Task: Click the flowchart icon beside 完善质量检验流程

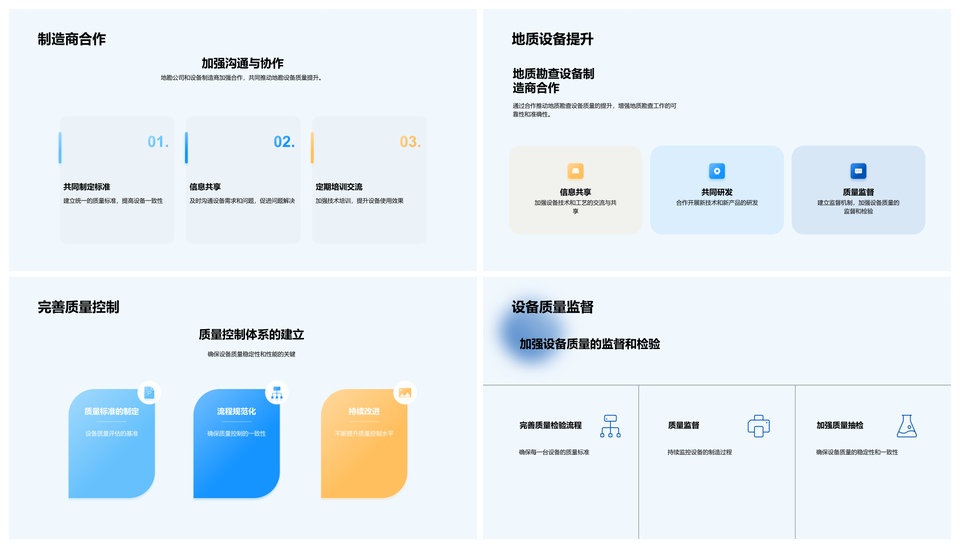Action: 610,426
